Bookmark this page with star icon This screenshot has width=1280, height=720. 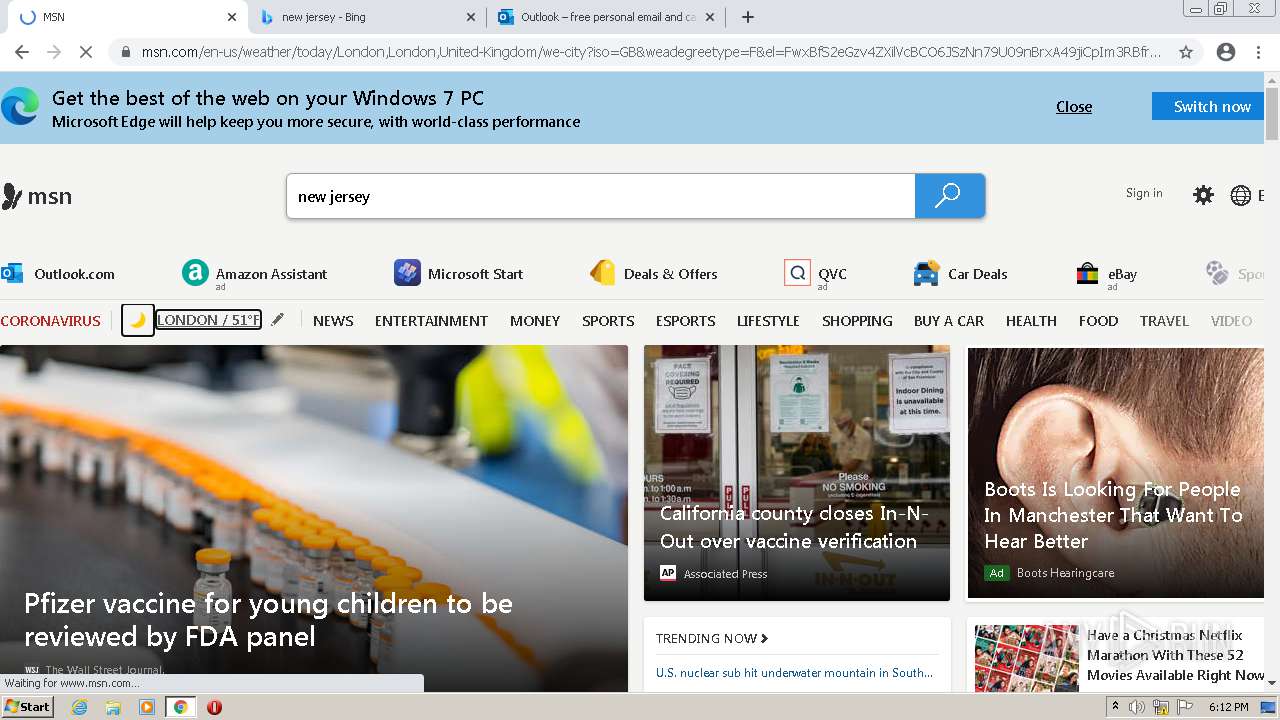1186,52
